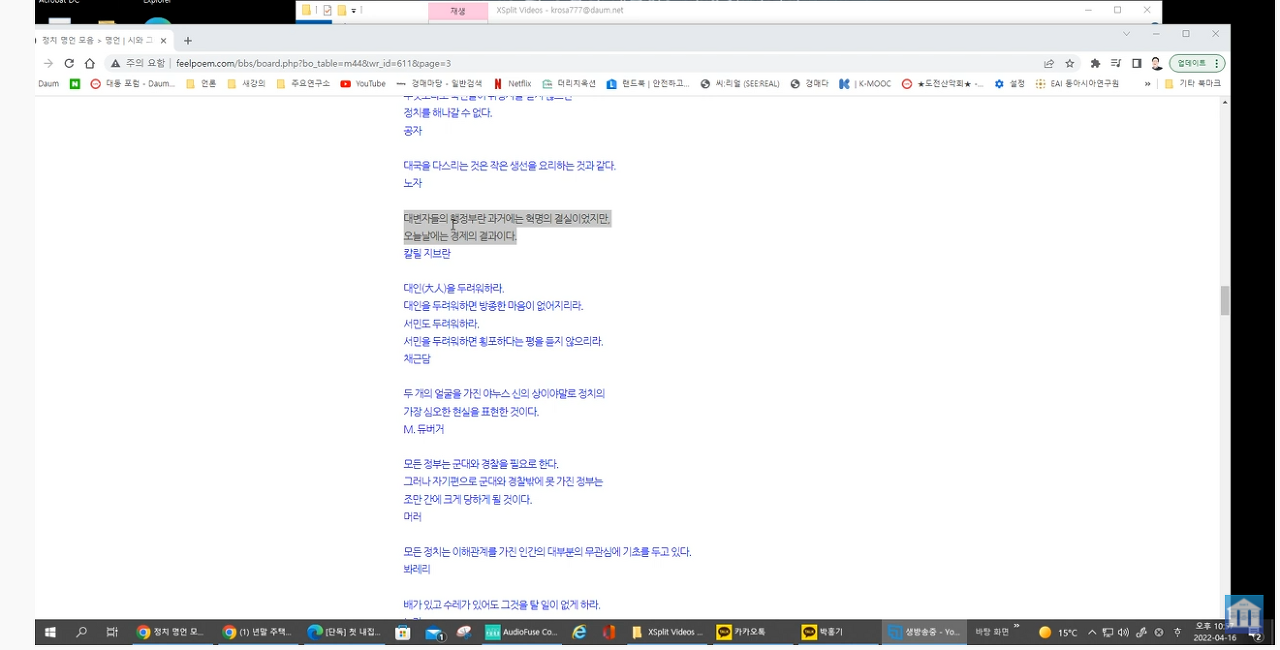Click the author name 'M. 듀버거'
Screen dimensions: 1280x650
tap(423, 430)
